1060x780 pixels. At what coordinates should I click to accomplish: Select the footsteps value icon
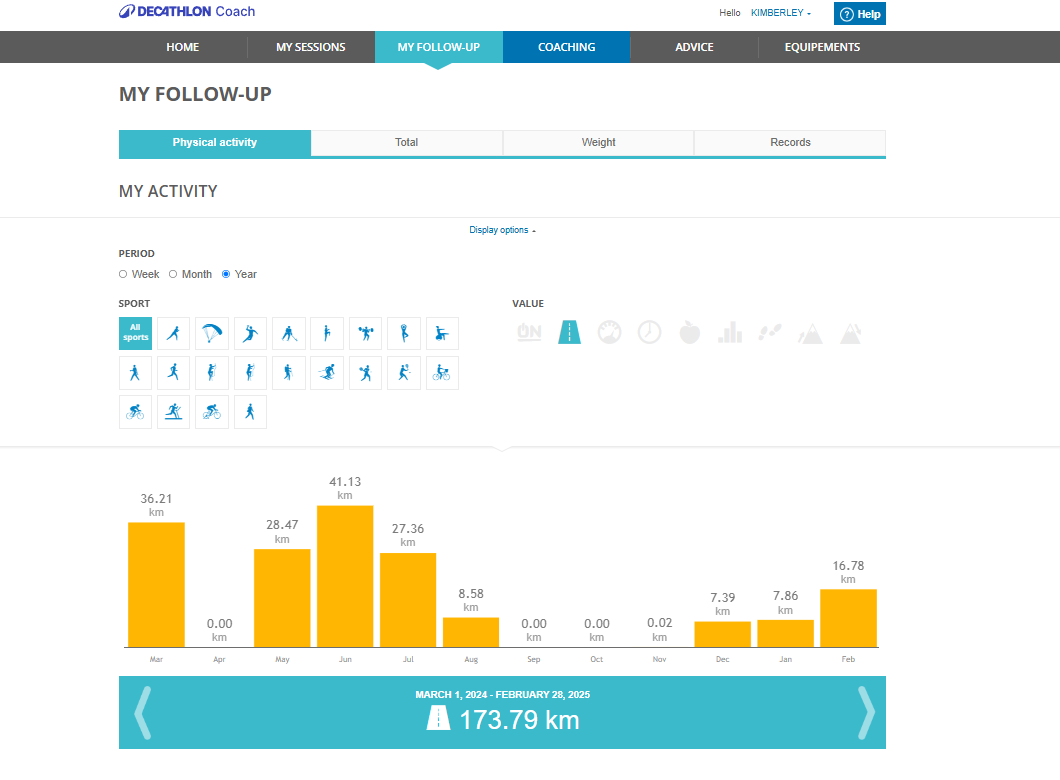coord(770,332)
